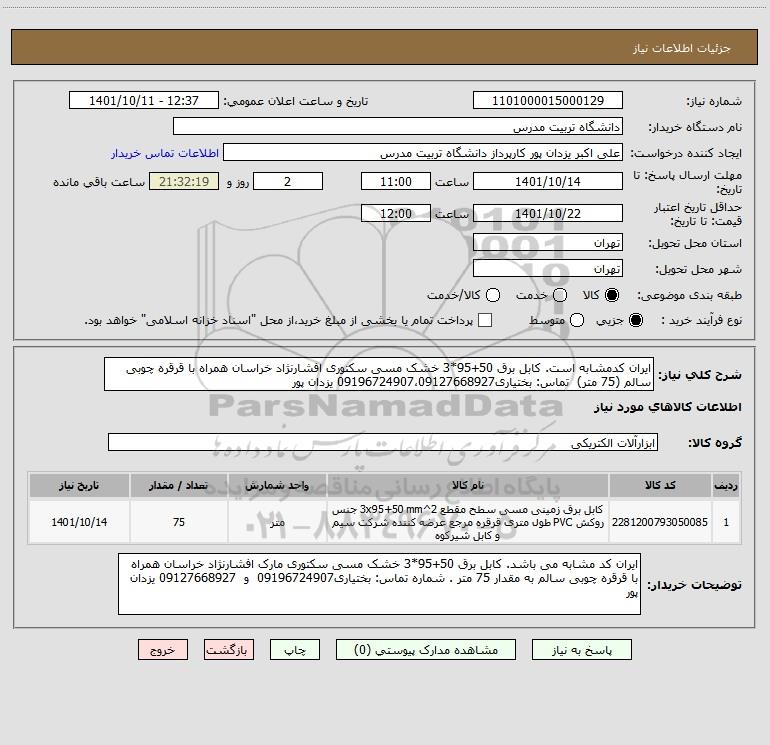Click request creator name field
The width and height of the screenshot is (770, 745).
click(423, 153)
